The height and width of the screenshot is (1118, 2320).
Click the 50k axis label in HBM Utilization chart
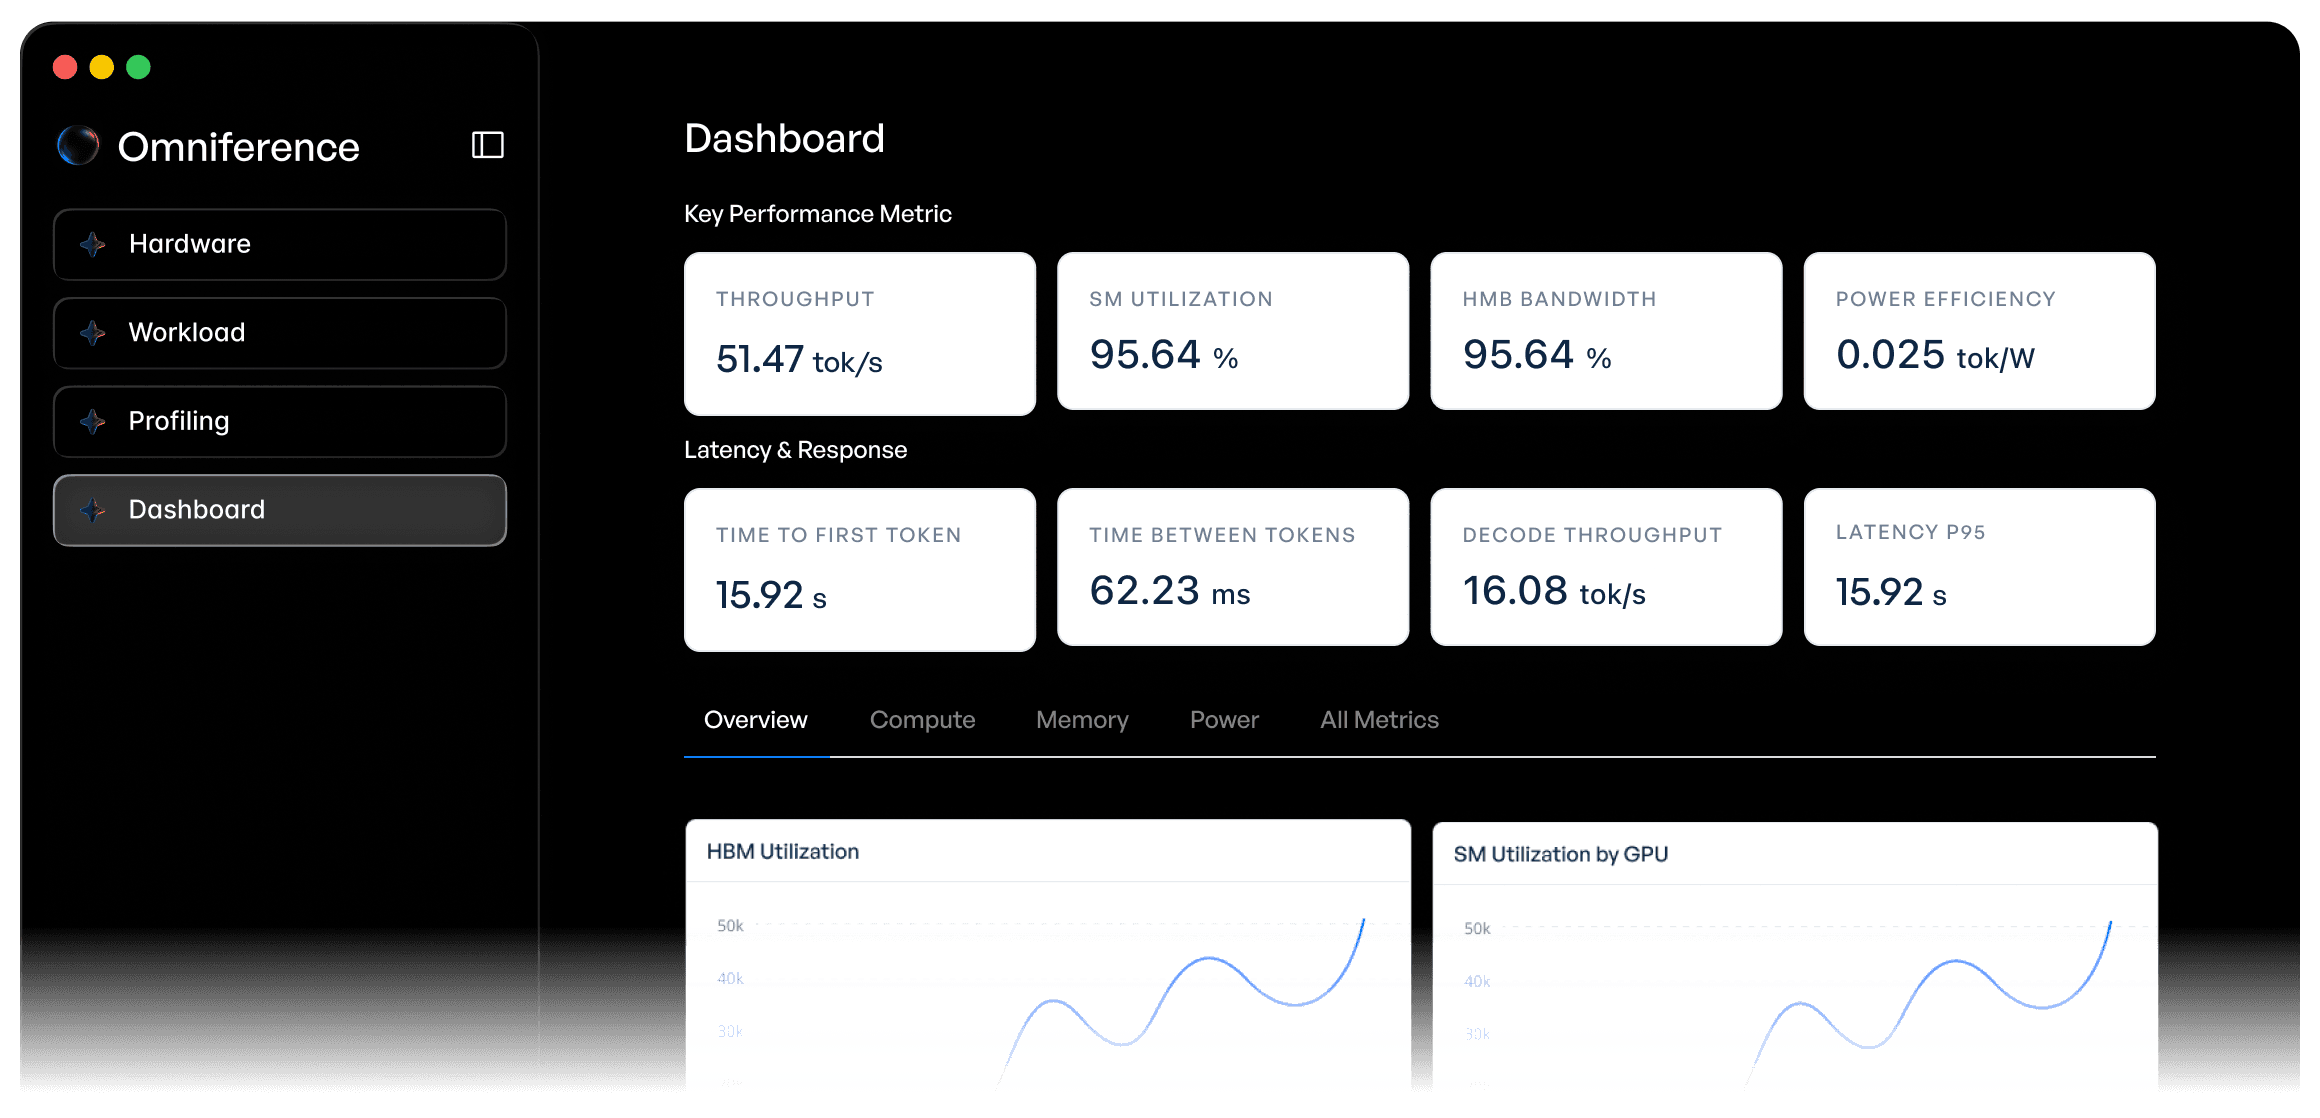730,926
